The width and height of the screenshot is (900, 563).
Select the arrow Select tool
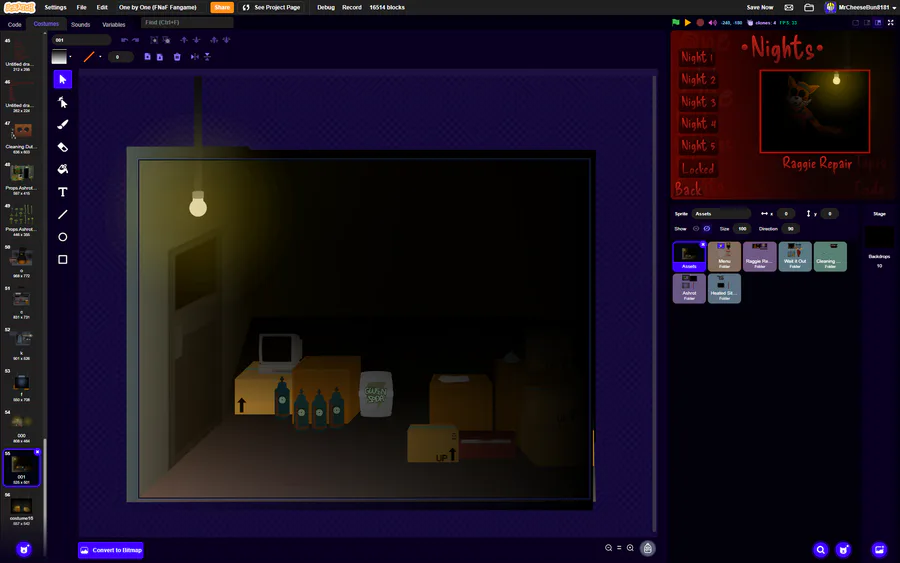(63, 79)
